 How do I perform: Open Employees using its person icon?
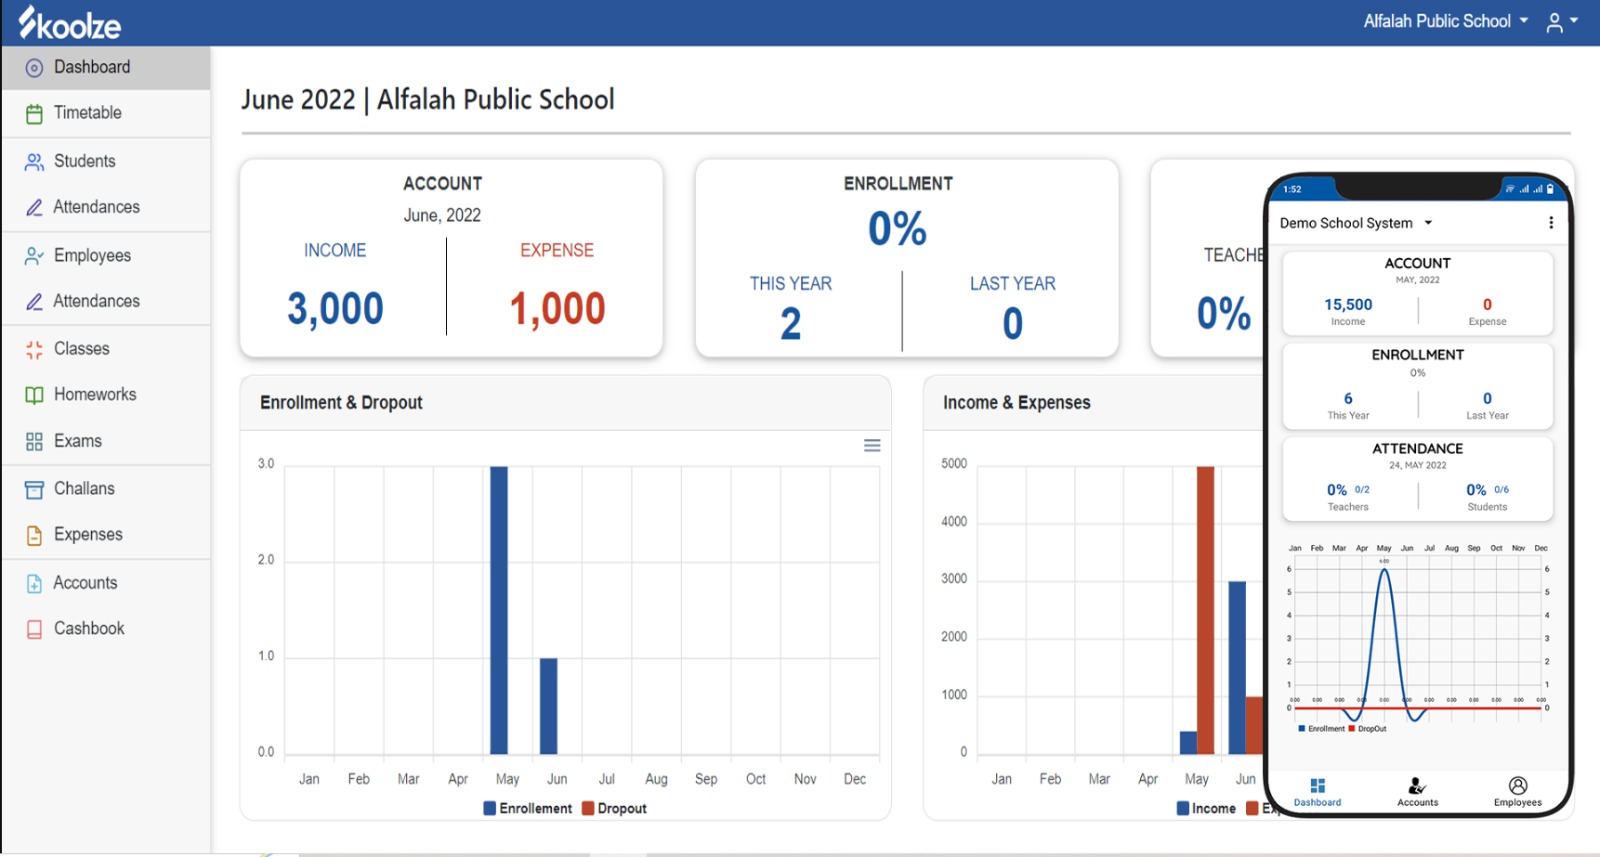[34, 256]
